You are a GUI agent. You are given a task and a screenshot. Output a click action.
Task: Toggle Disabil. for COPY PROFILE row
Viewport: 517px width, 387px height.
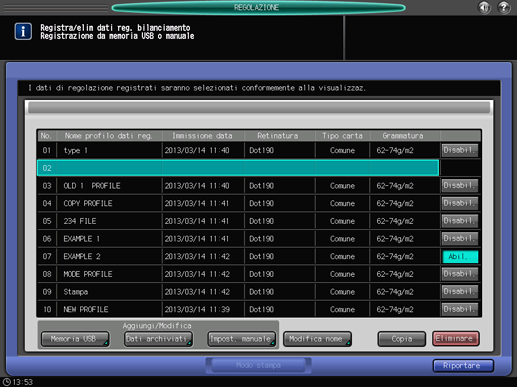460,203
